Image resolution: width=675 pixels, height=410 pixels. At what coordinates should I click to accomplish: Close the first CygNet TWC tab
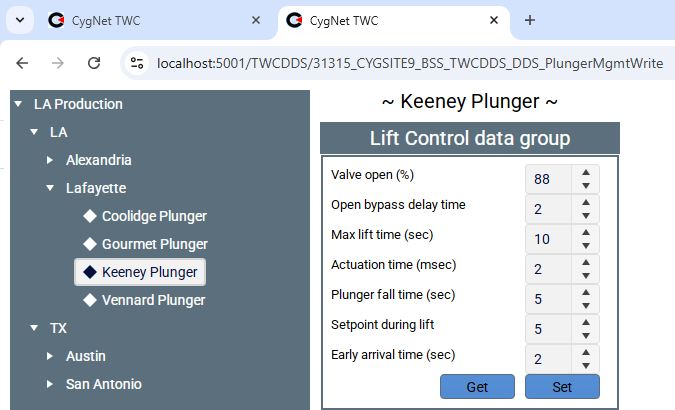(x=256, y=20)
